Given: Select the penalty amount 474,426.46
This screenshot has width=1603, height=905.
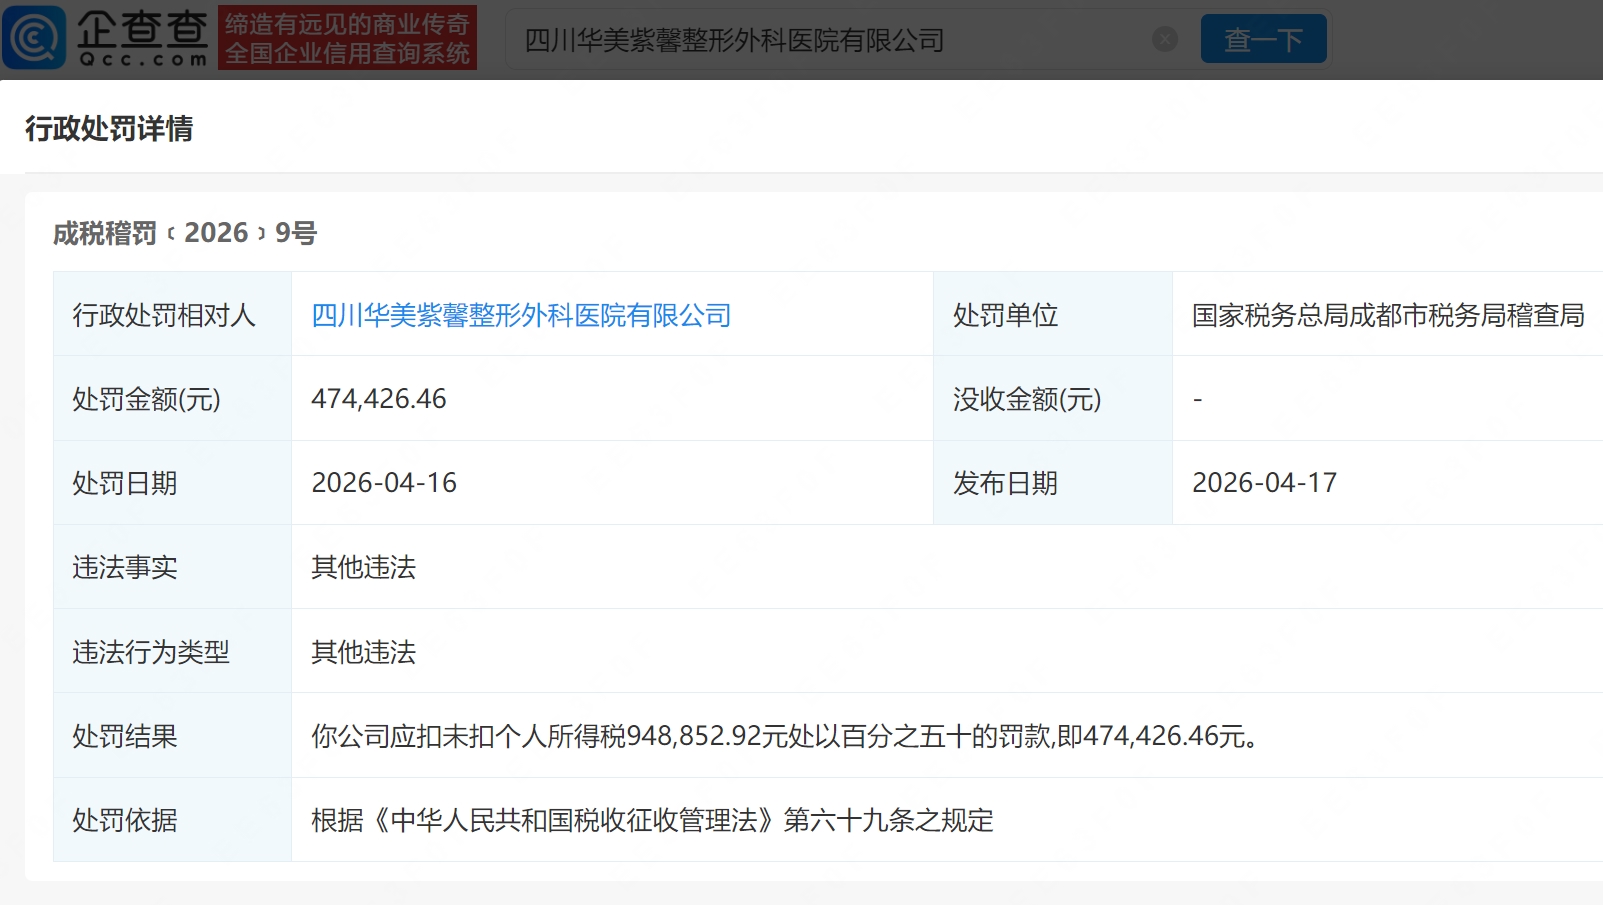Looking at the screenshot, I should [379, 399].
